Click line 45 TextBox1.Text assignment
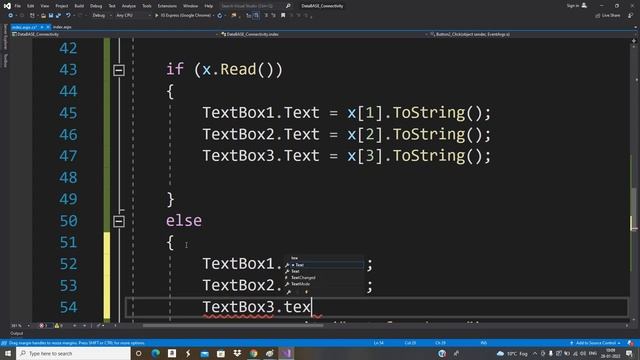Viewport: 640px width, 360px height. pos(347,113)
